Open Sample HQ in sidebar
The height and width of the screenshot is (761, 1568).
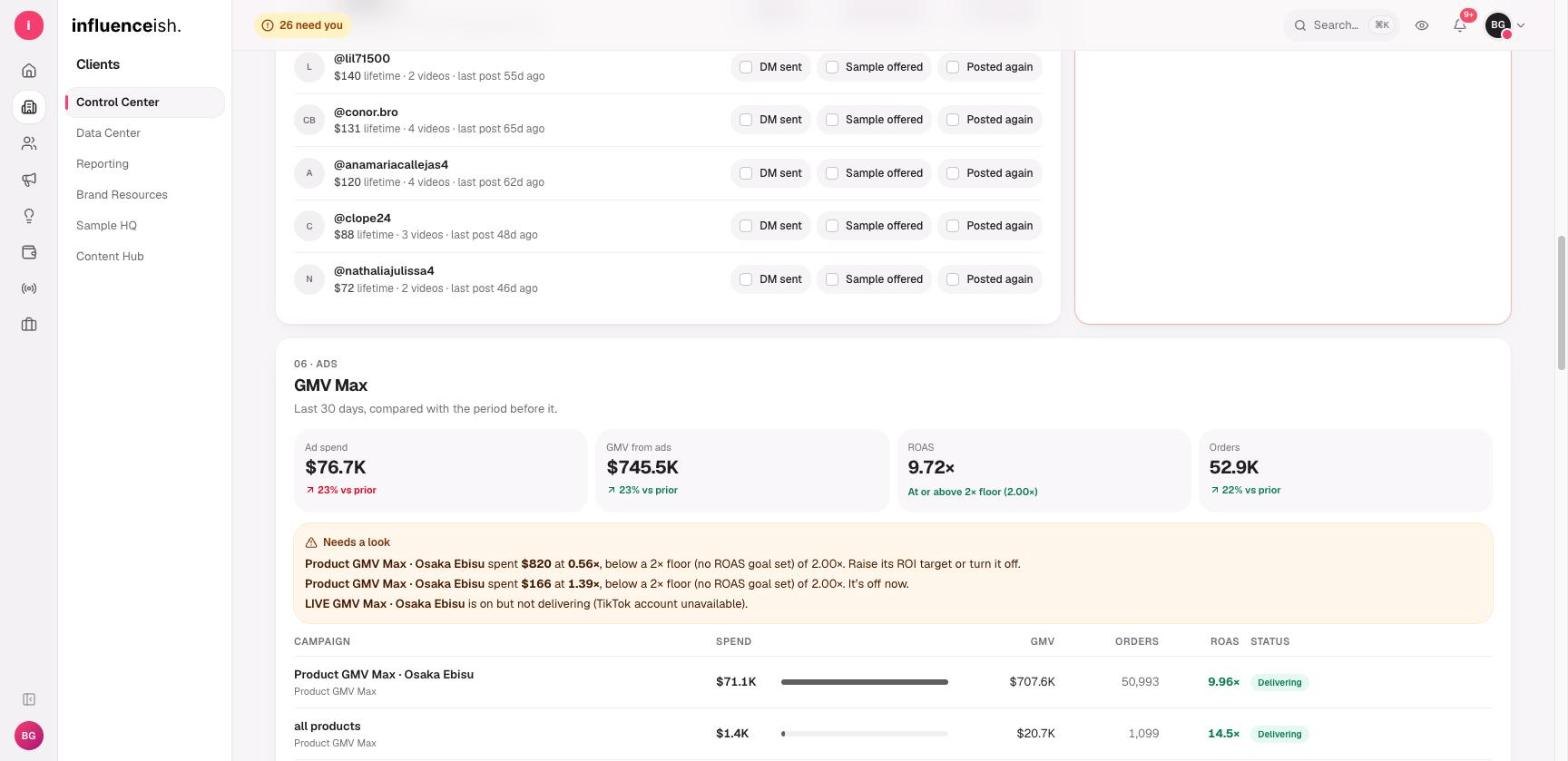106,226
